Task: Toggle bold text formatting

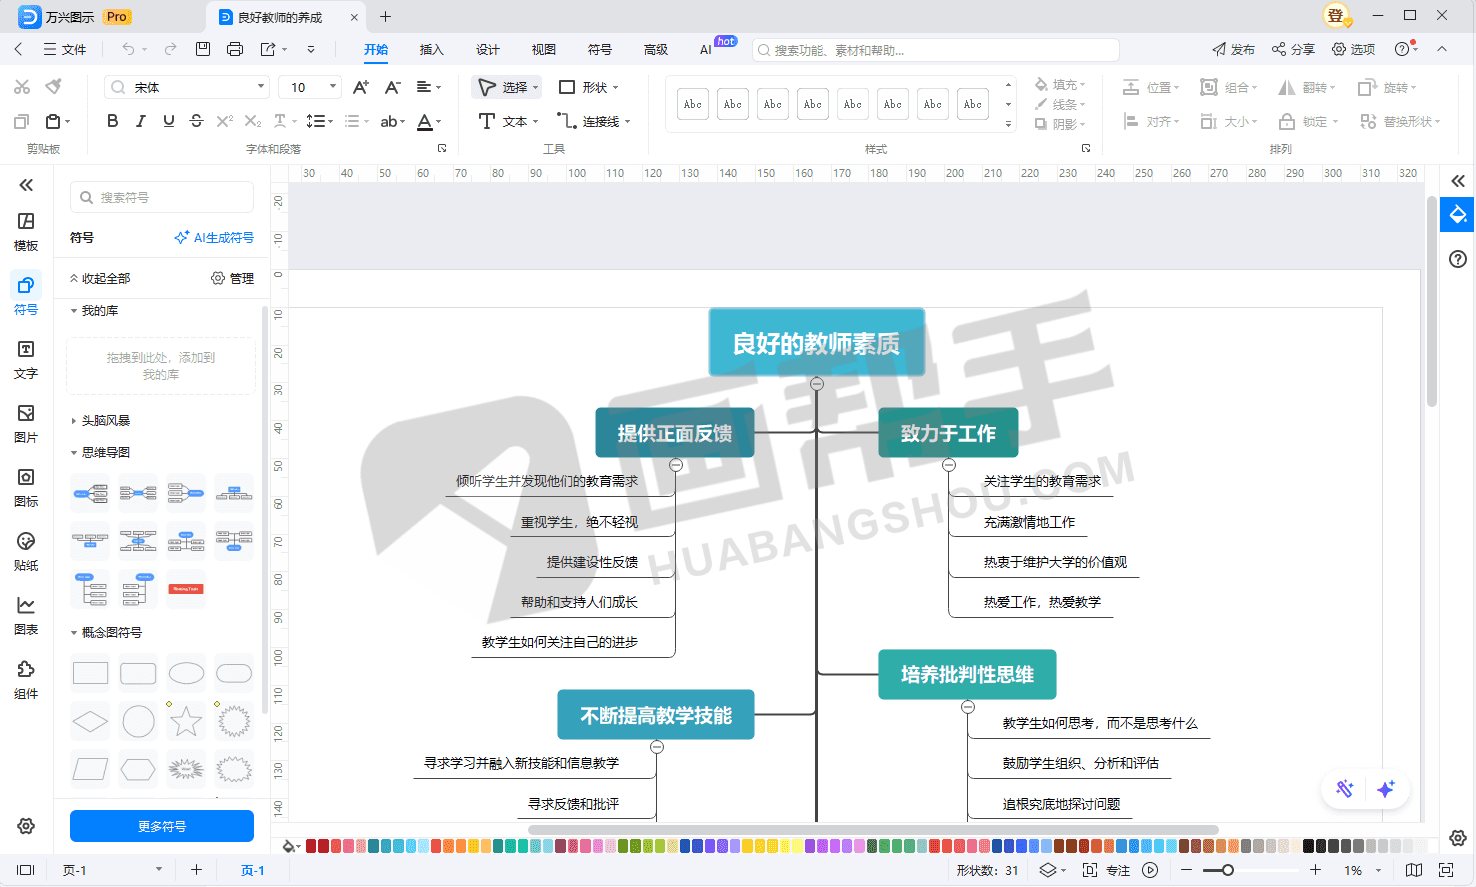Action: (112, 121)
